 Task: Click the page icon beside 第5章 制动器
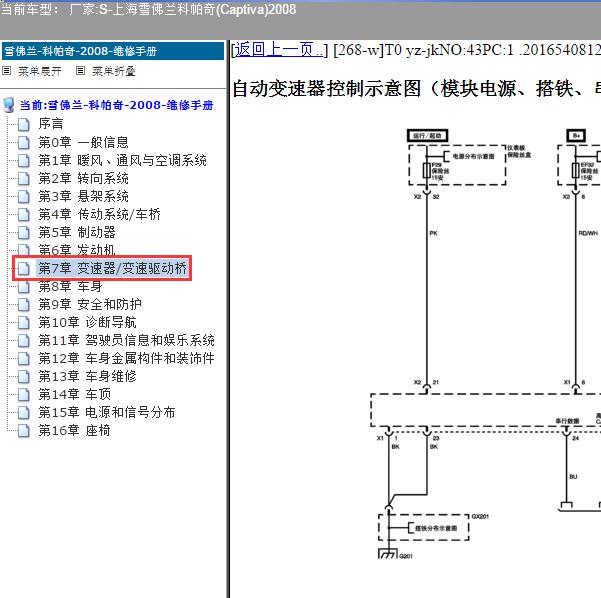(x=24, y=232)
